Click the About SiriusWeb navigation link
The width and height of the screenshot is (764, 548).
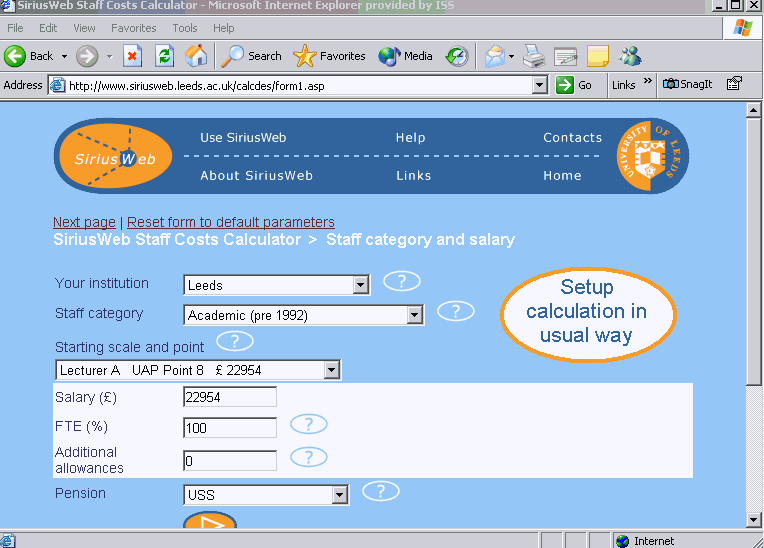[x=256, y=176]
